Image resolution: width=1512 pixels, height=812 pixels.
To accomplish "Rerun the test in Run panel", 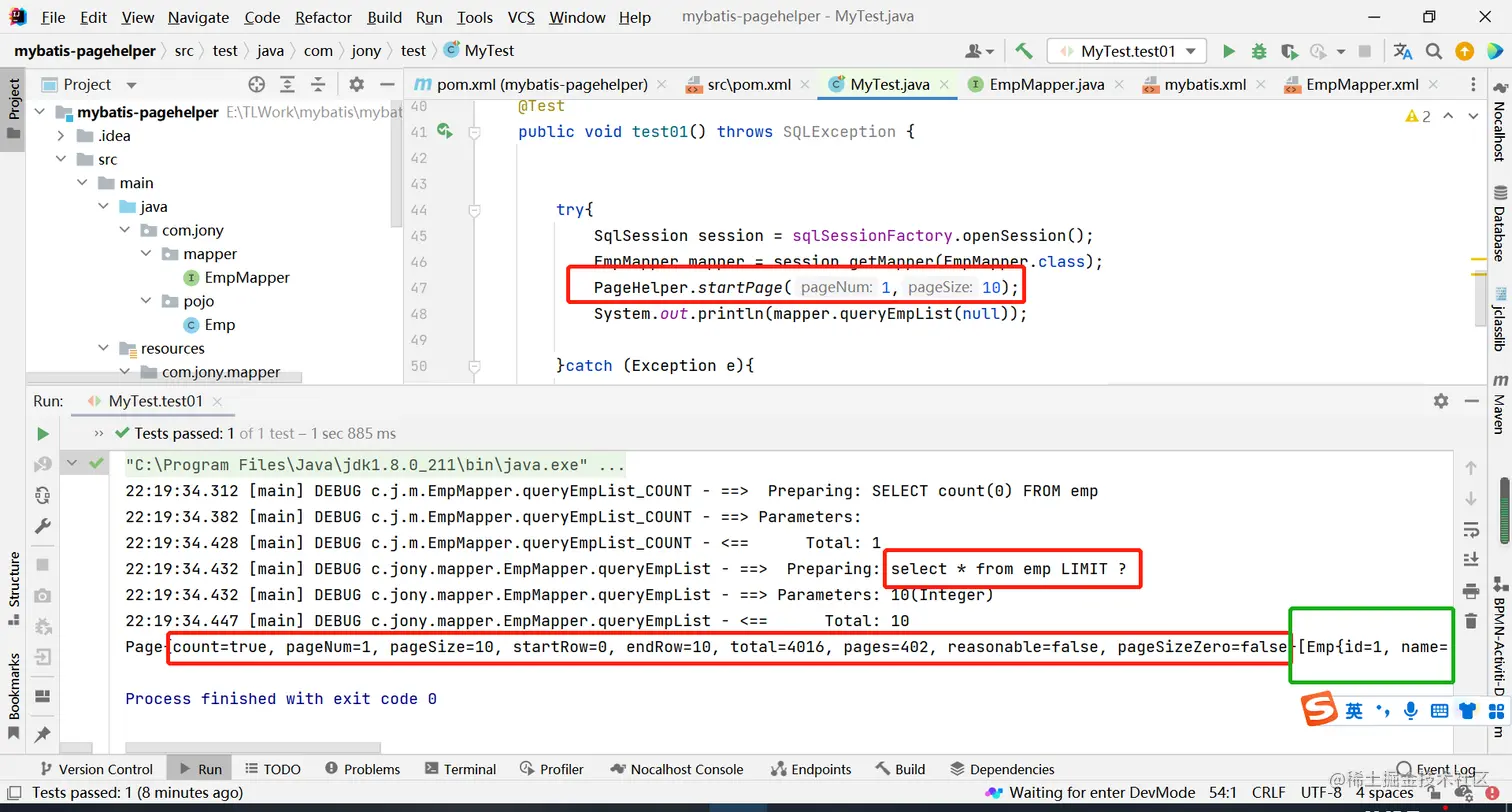I will tap(42, 434).
